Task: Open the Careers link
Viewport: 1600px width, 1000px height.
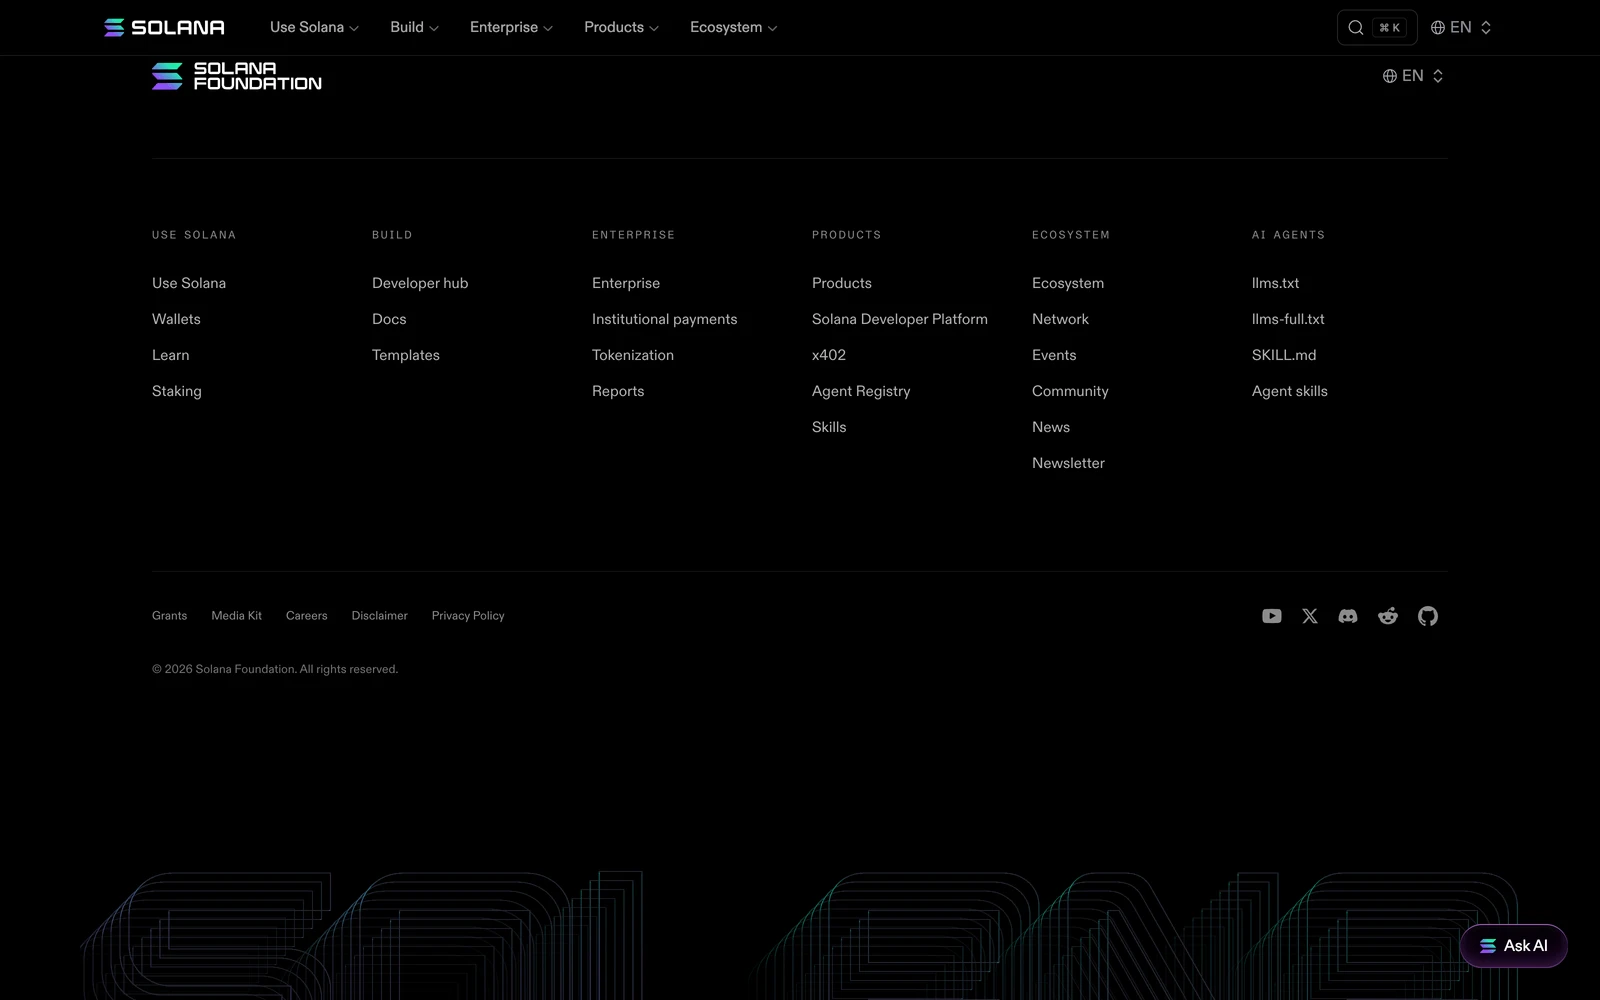Action: (x=306, y=616)
